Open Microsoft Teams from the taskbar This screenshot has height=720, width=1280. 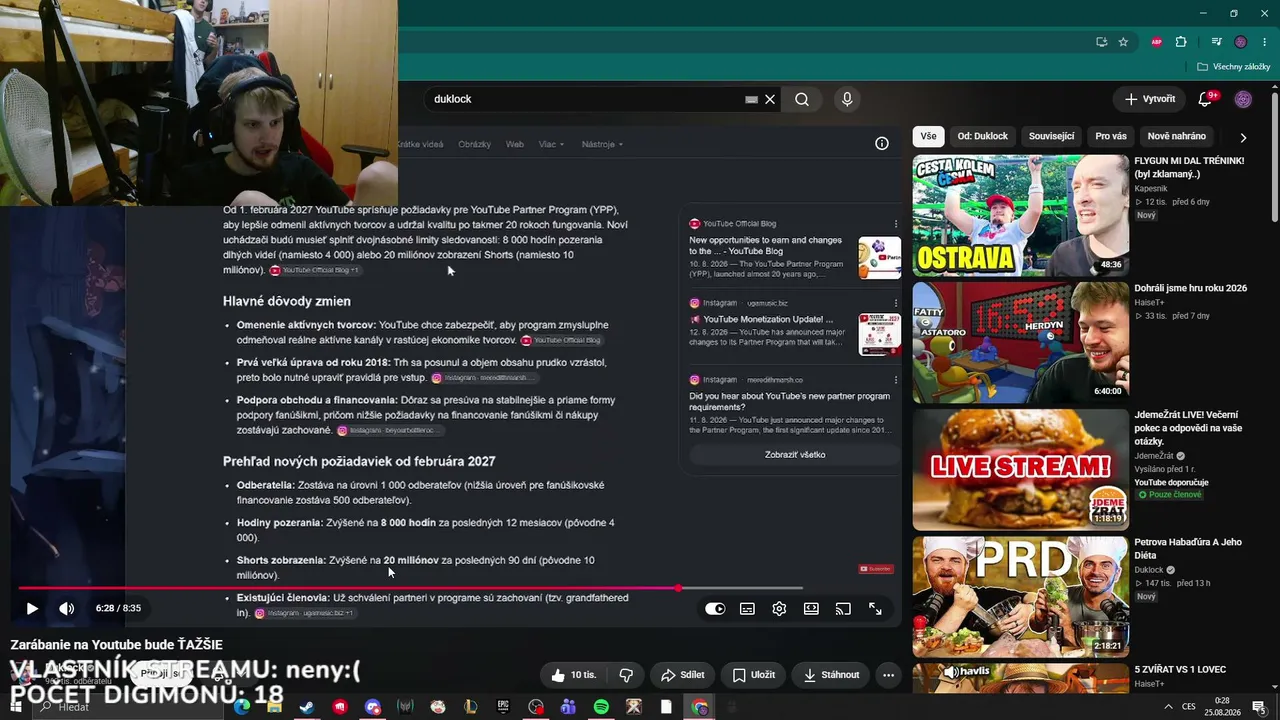568,707
